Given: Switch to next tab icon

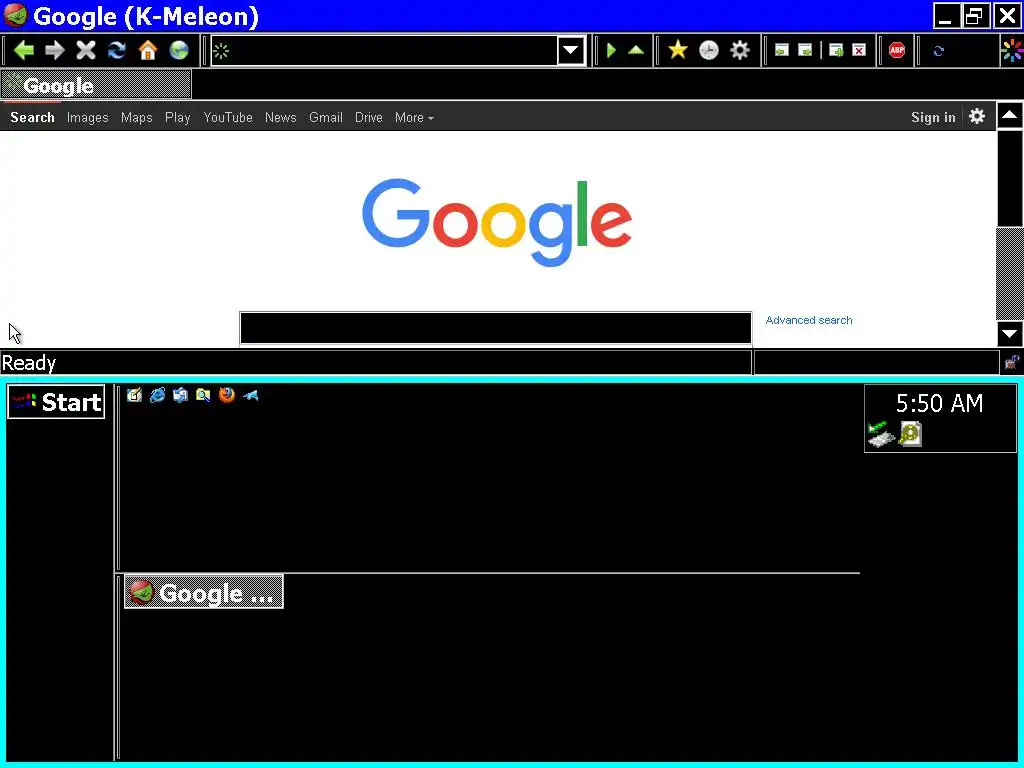Looking at the screenshot, I should tap(805, 50).
